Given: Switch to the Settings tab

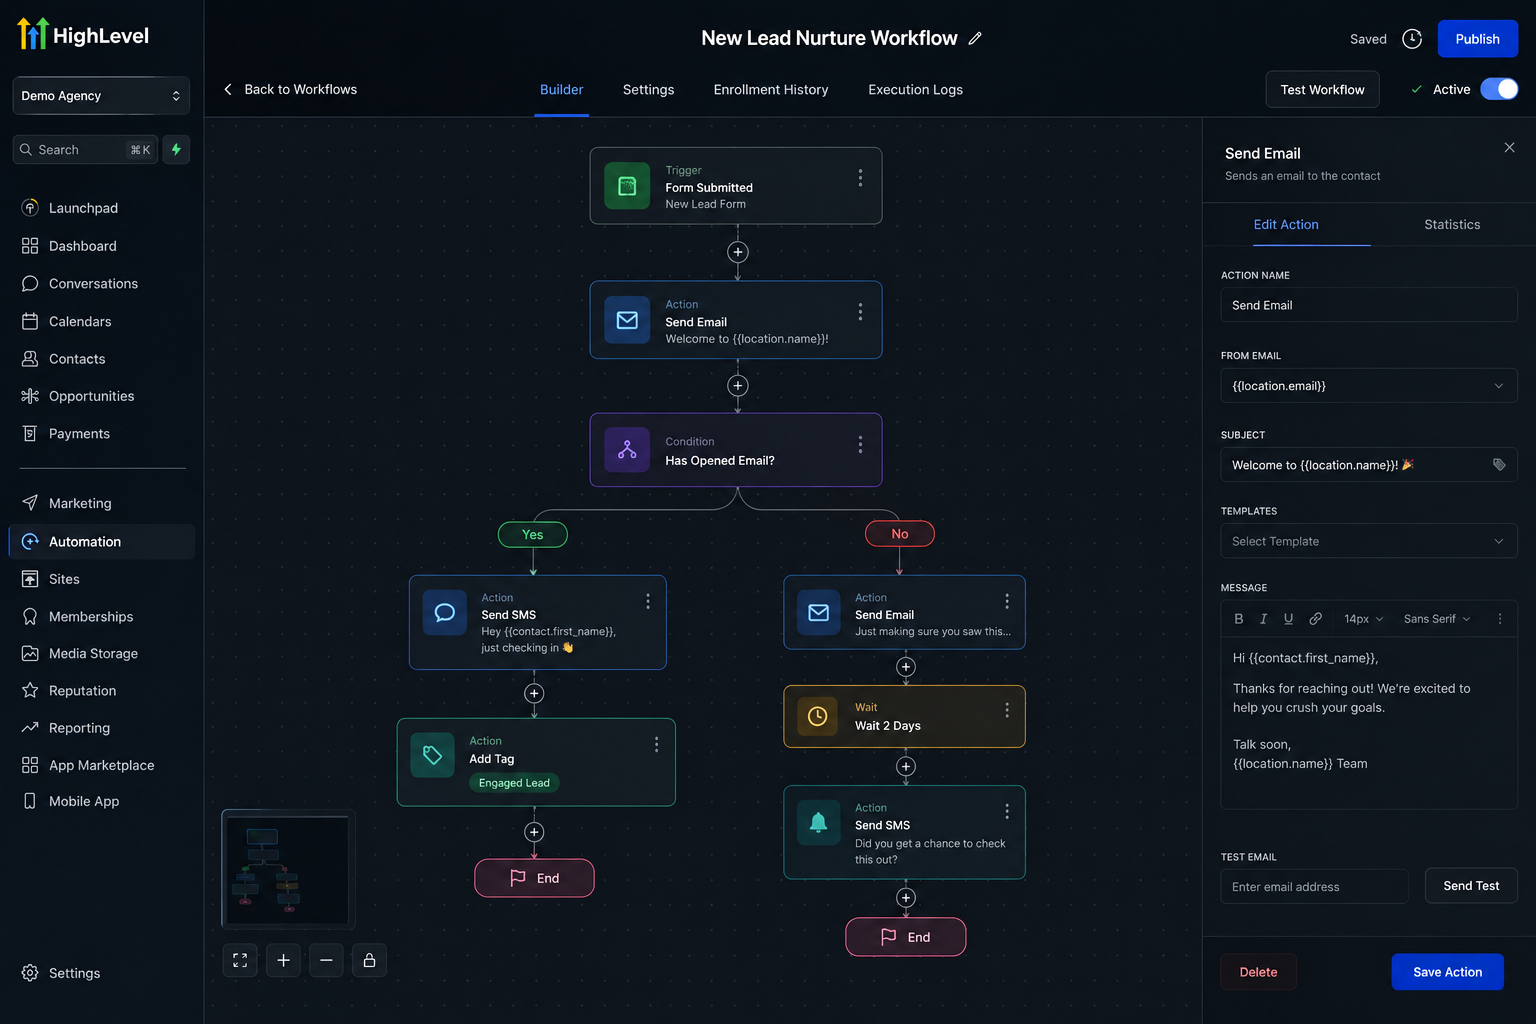Looking at the screenshot, I should [x=648, y=90].
